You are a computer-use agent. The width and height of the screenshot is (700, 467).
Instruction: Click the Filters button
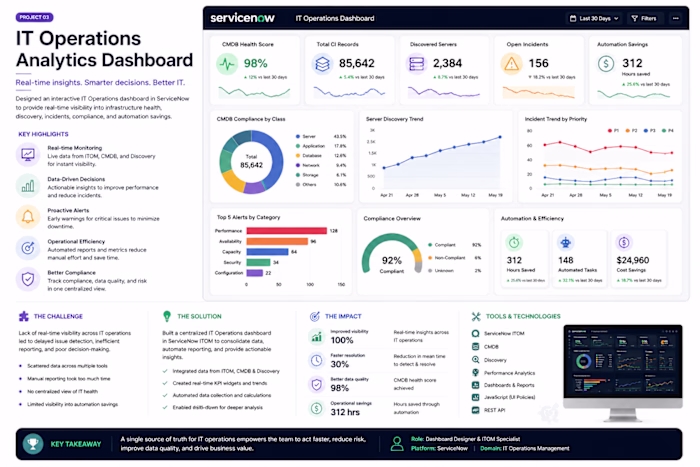644,18
